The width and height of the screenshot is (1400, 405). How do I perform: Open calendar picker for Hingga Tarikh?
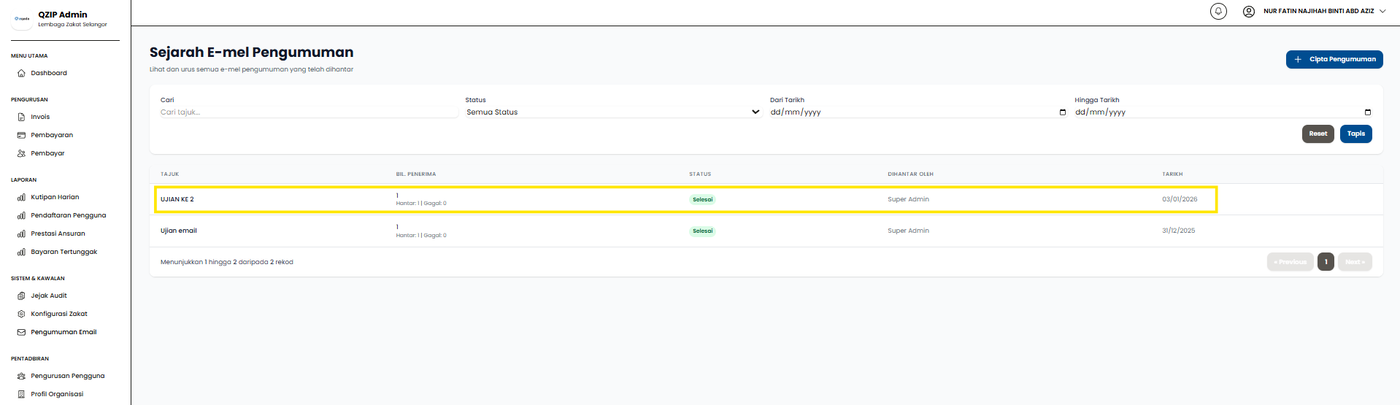coord(1367,112)
